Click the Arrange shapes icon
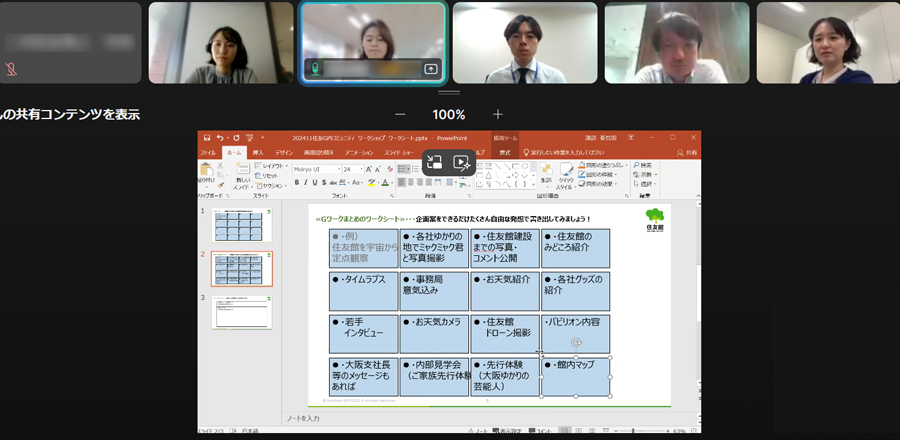Viewport: 900px width, 440px height. point(546,170)
